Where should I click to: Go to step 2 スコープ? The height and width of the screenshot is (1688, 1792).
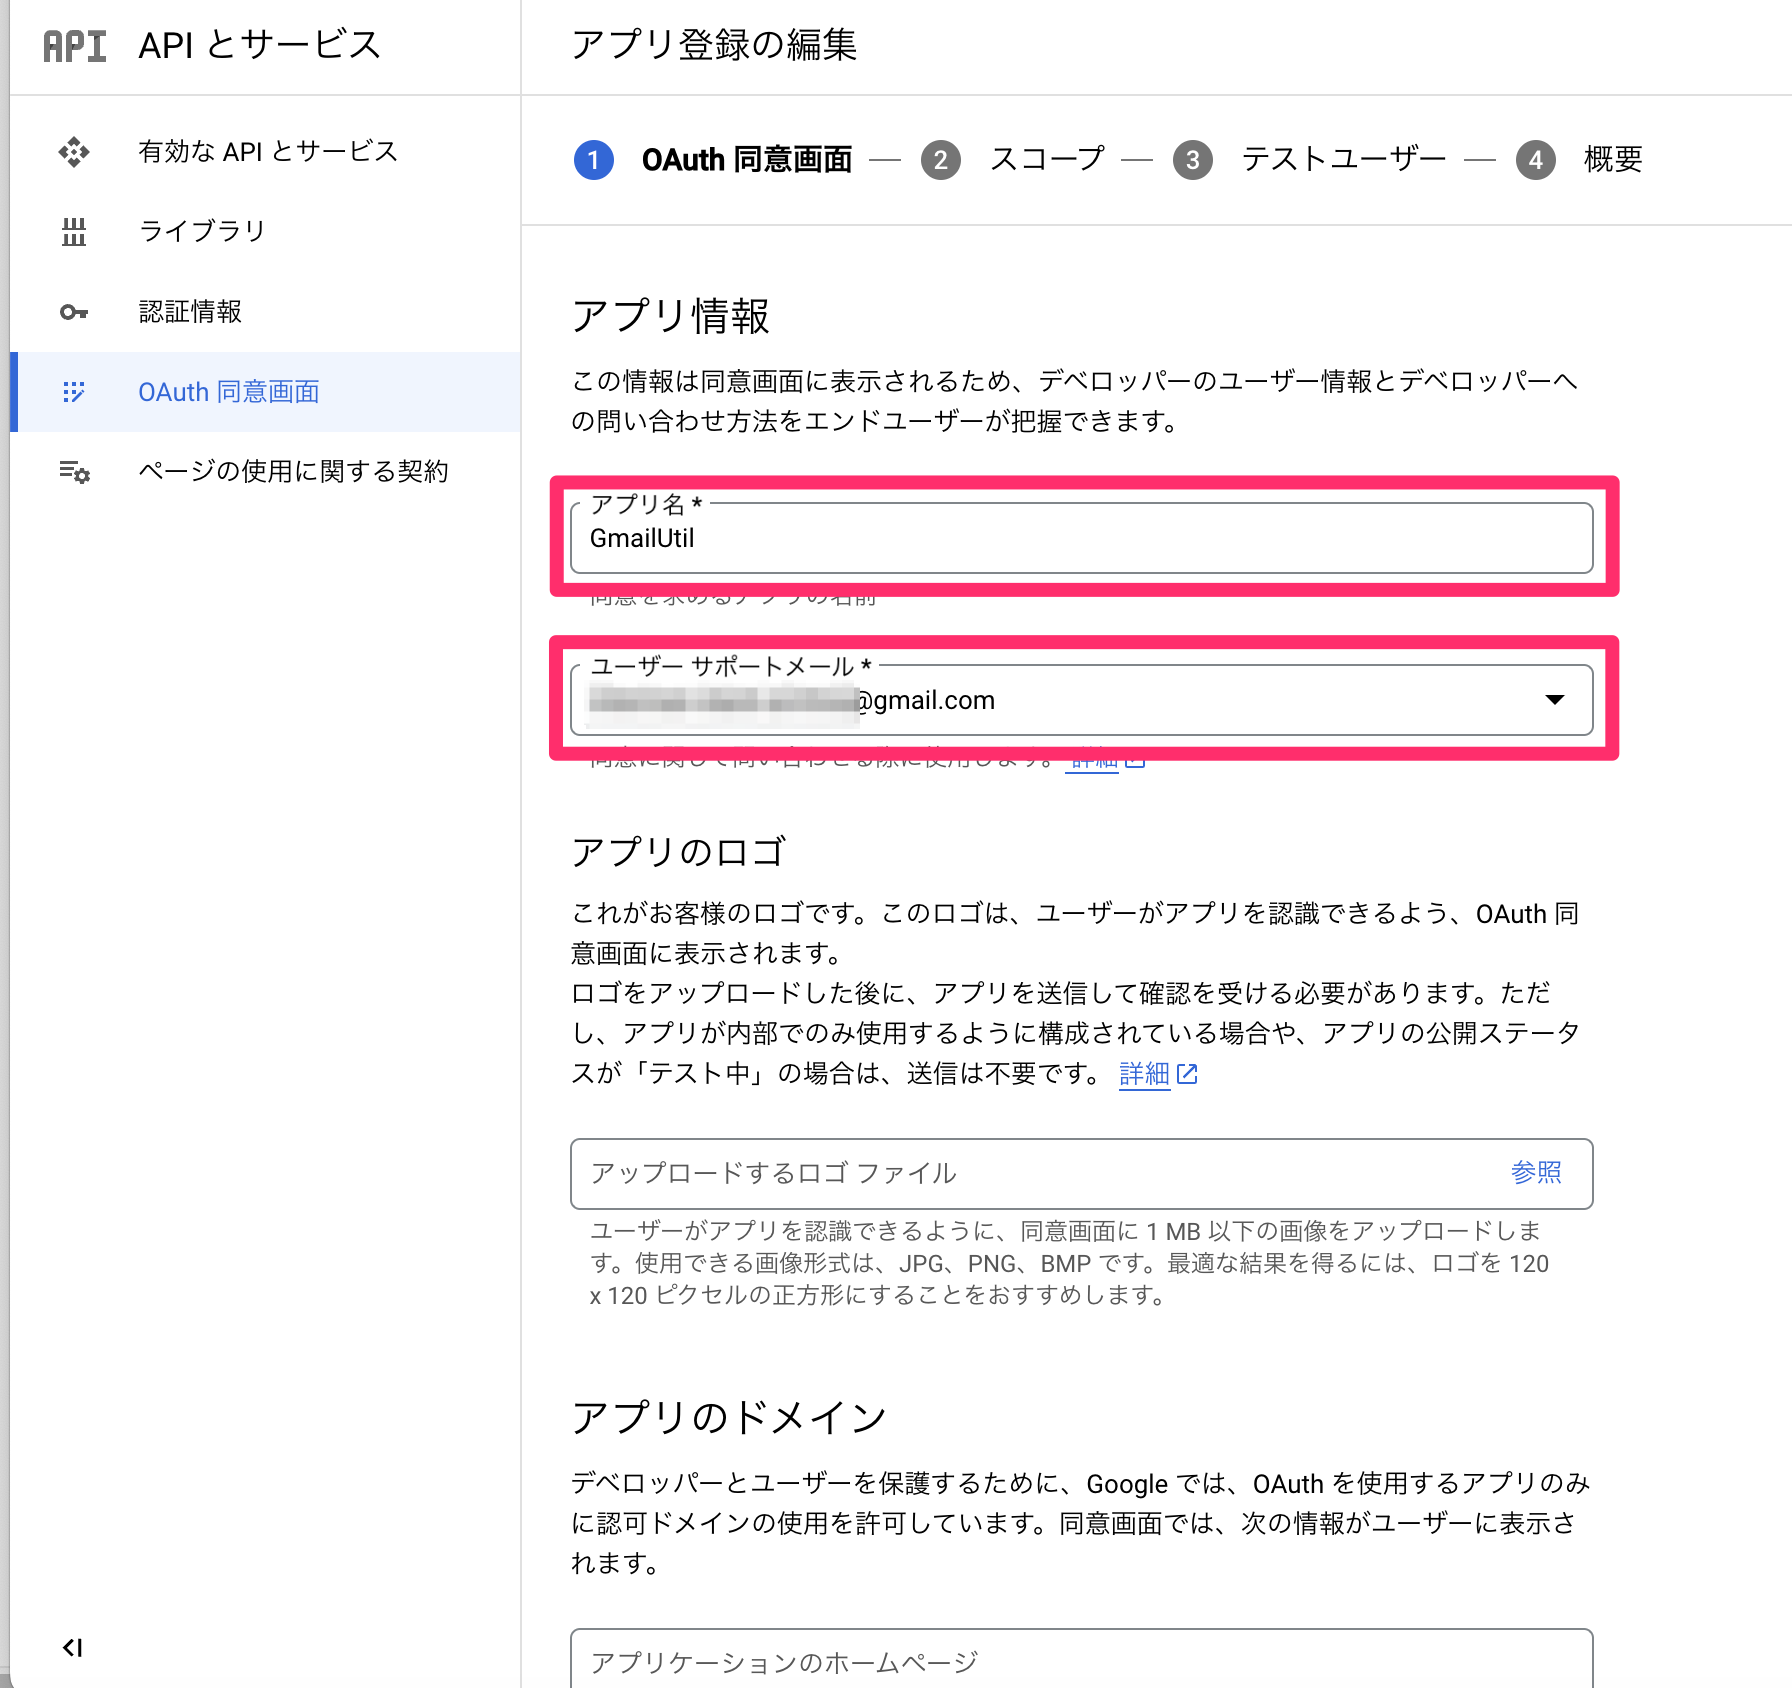(1013, 160)
